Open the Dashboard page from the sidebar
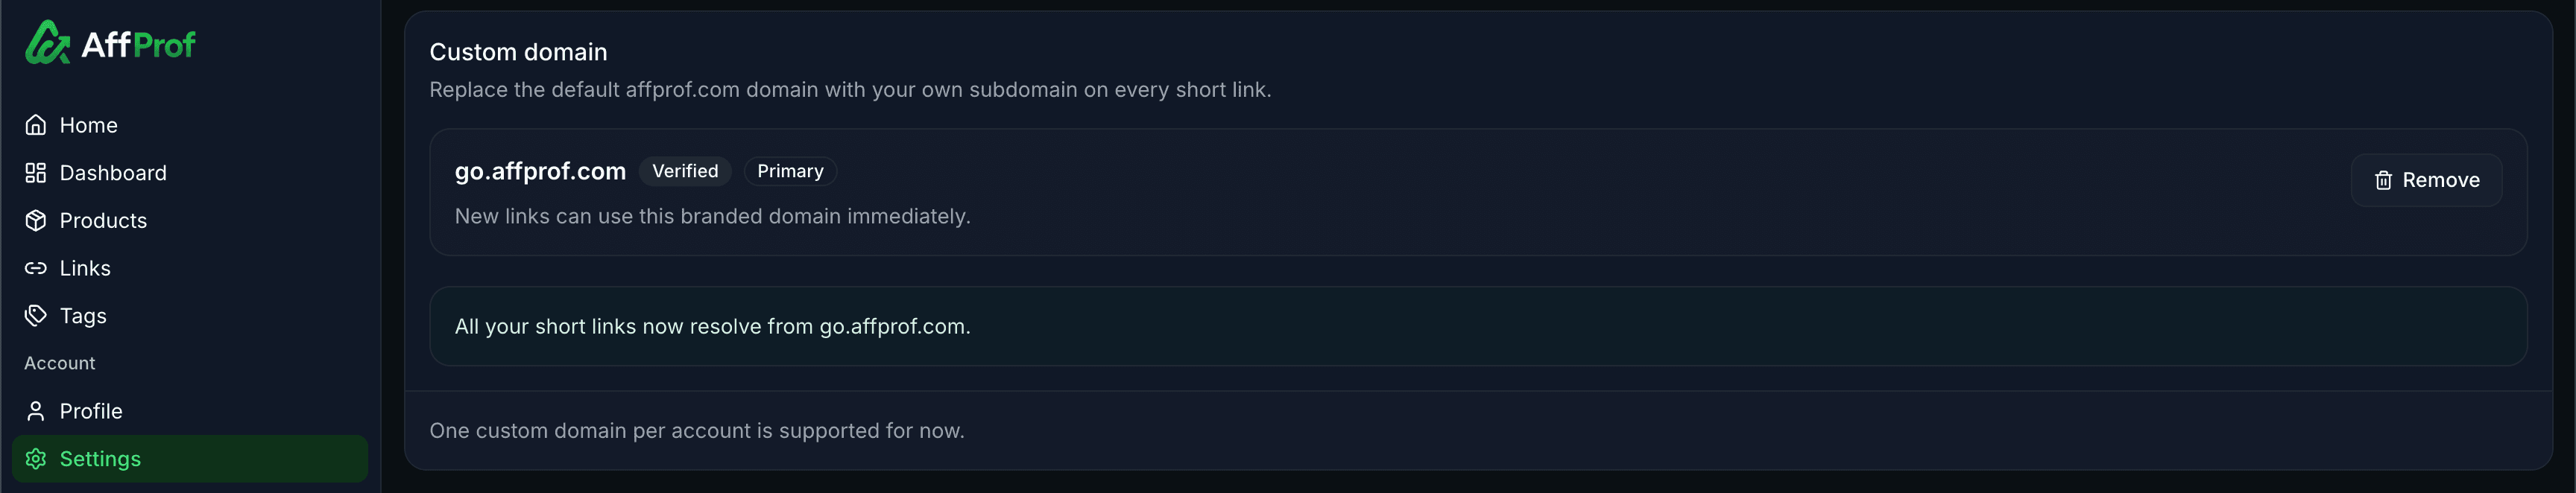This screenshot has height=493, width=2576. point(113,172)
